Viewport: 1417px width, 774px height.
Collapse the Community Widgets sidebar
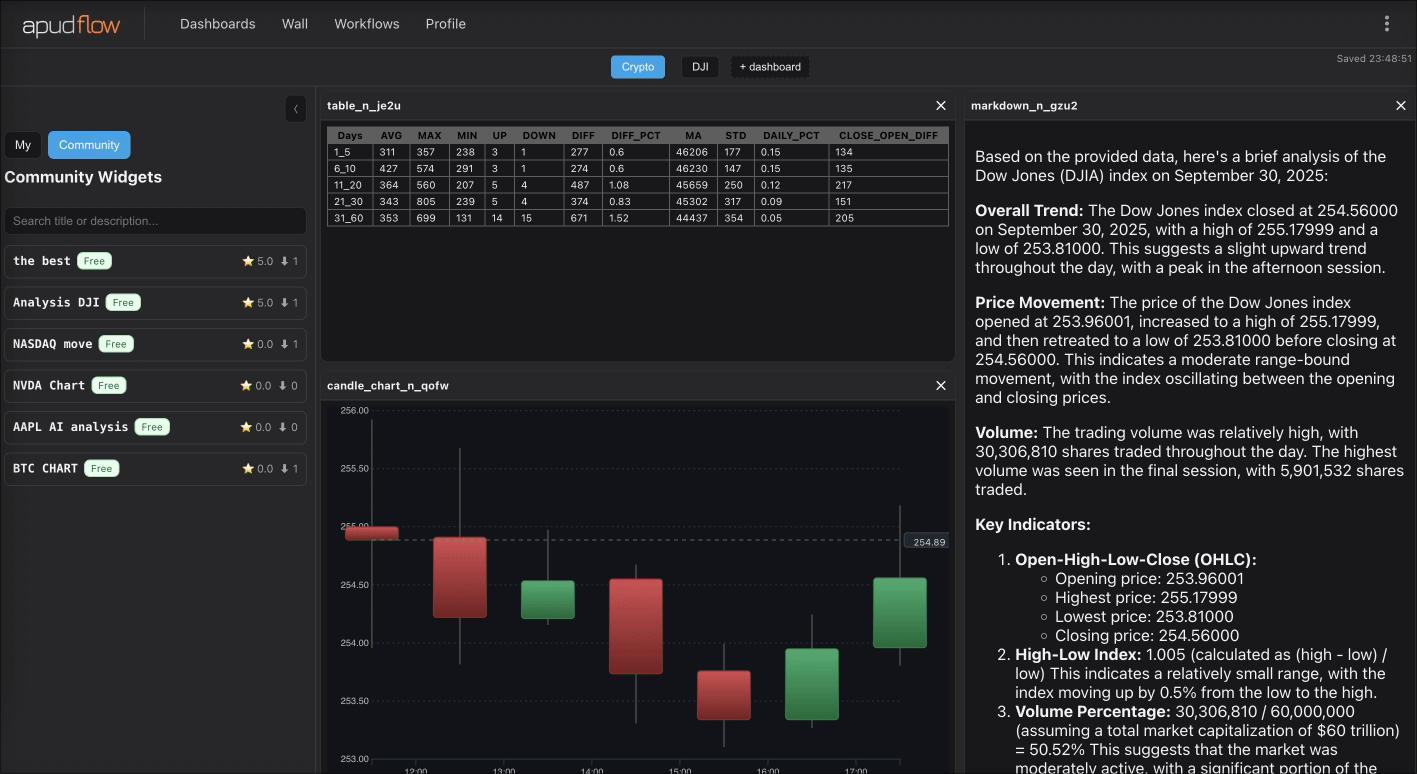point(296,108)
